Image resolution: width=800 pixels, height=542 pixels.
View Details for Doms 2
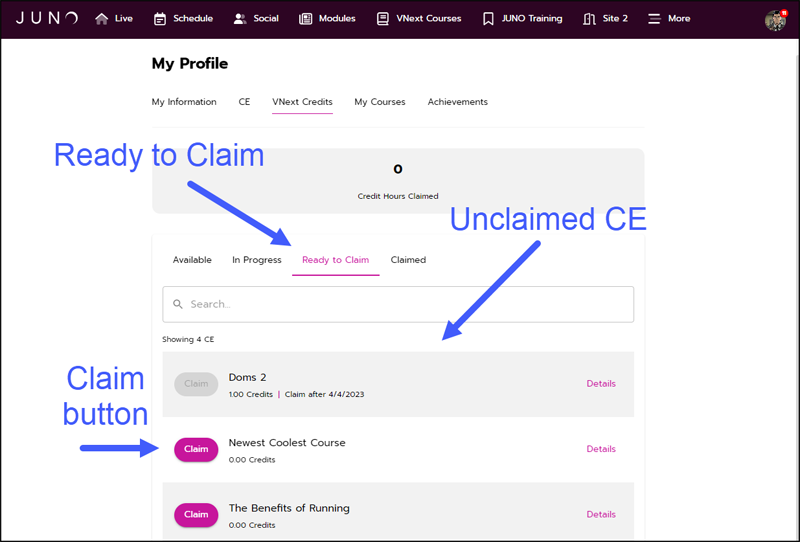coord(601,384)
